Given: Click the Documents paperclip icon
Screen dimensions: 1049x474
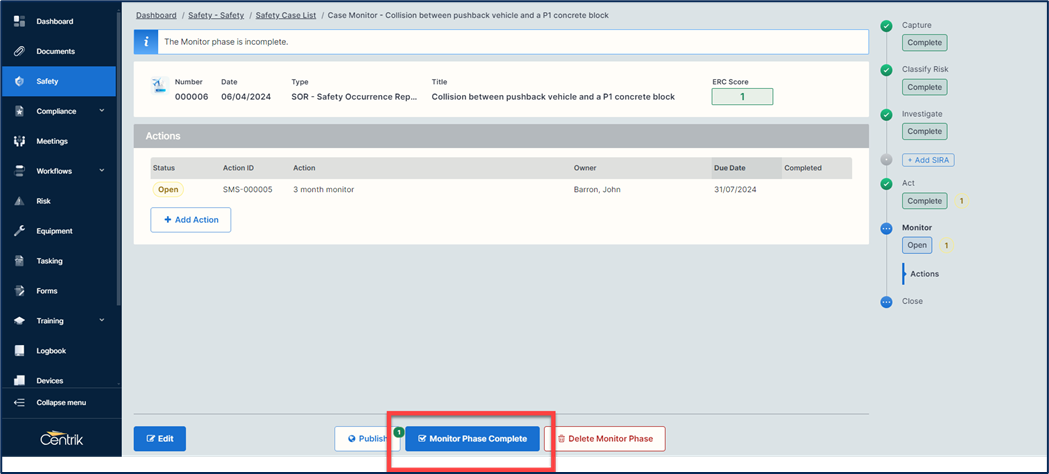Looking at the screenshot, I should pyautogui.click(x=19, y=51).
